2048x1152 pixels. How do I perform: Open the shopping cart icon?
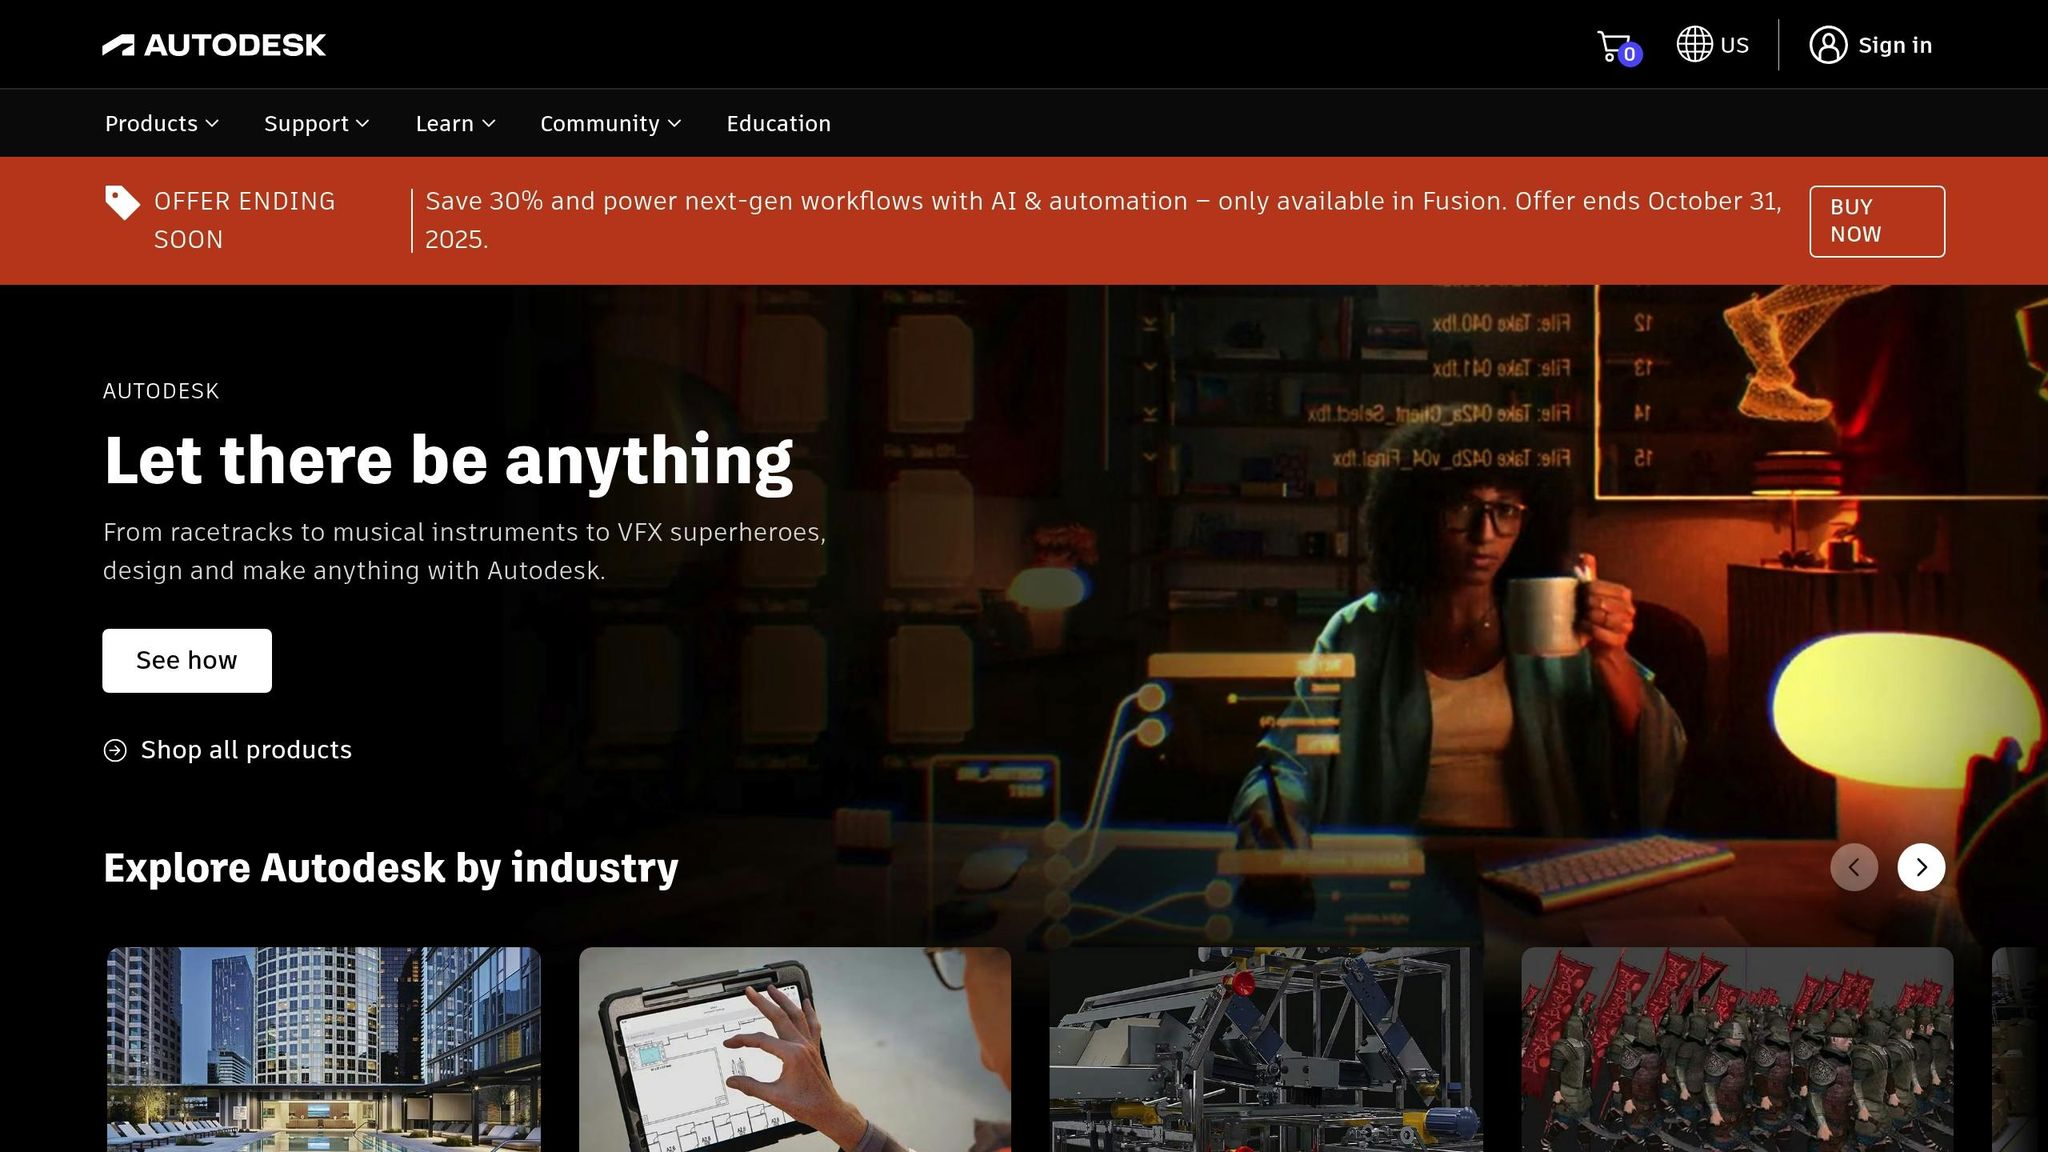1613,45
